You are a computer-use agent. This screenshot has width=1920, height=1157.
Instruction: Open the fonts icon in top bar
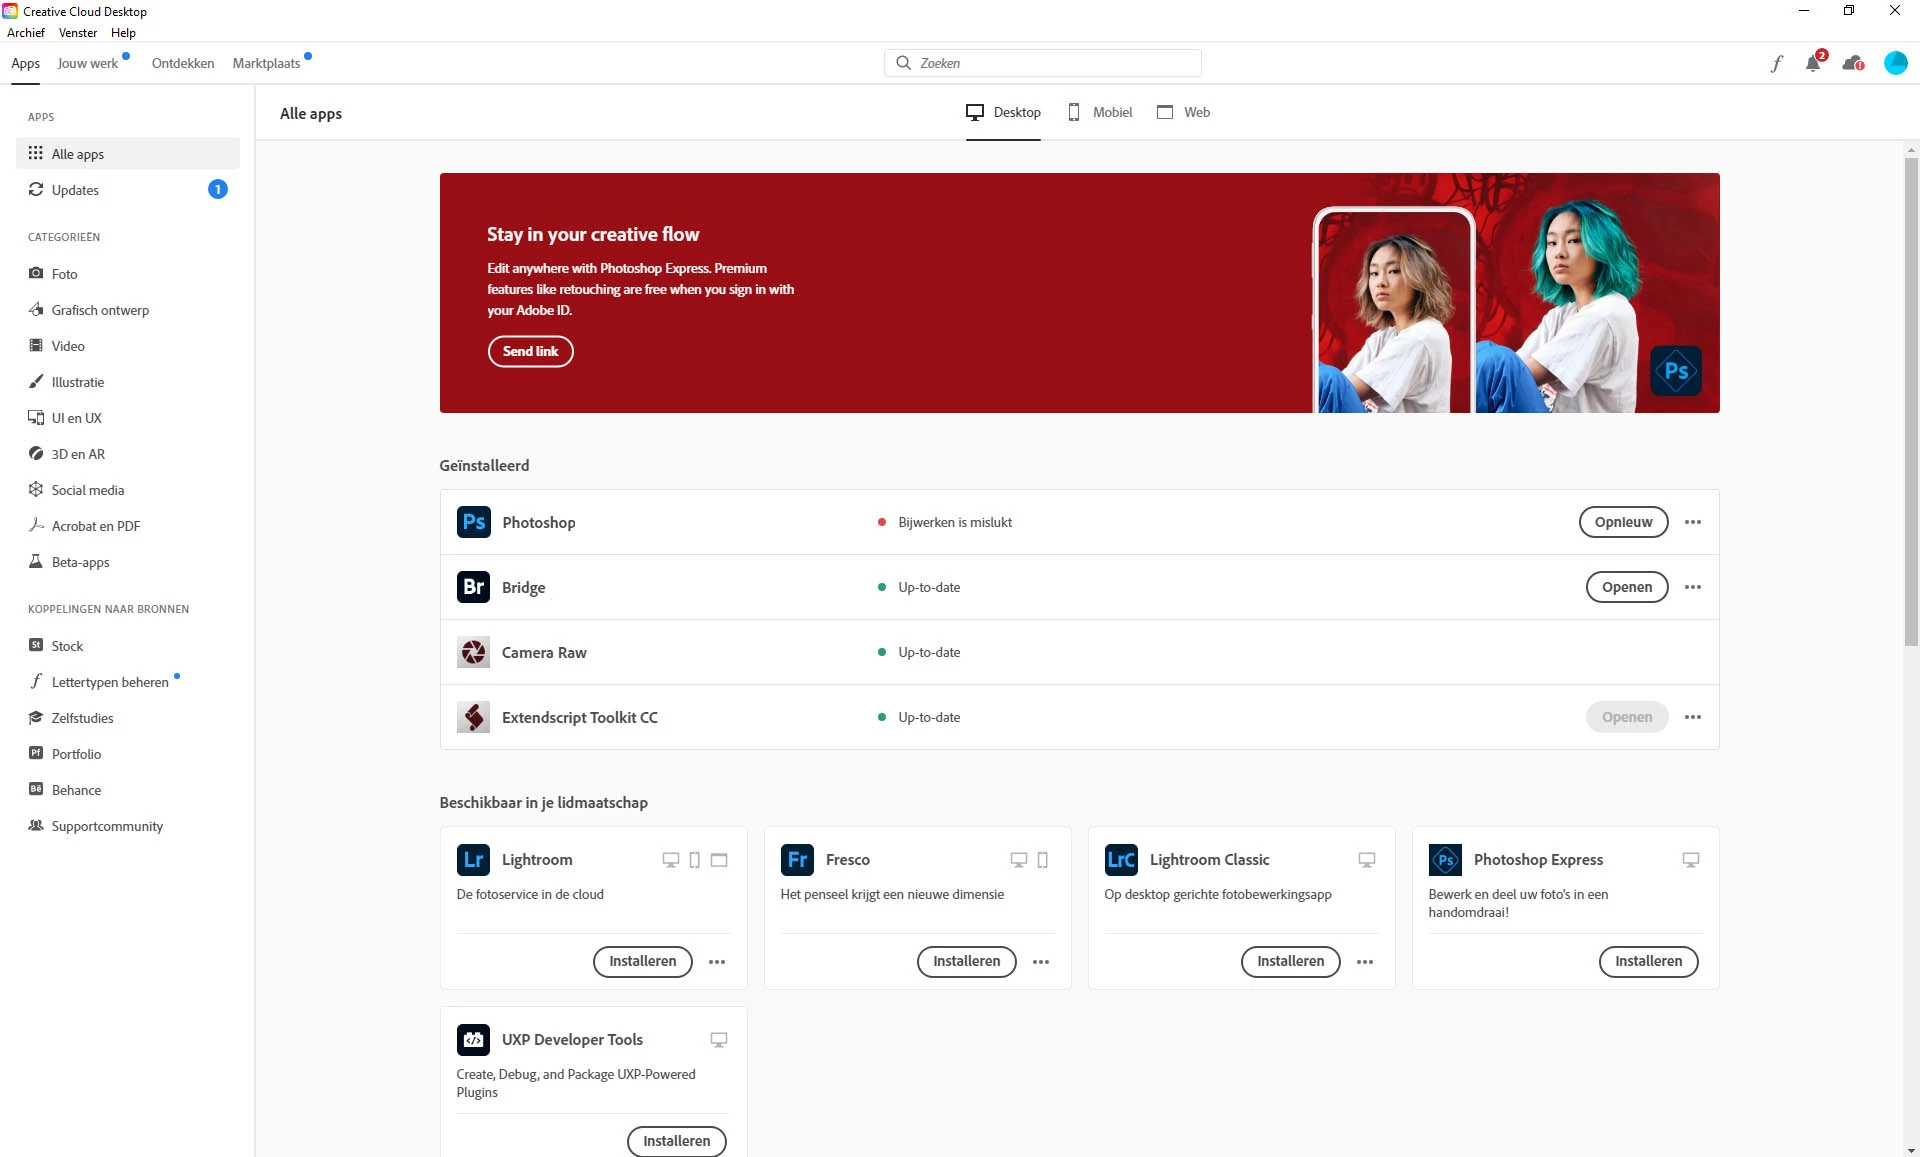1776,64
